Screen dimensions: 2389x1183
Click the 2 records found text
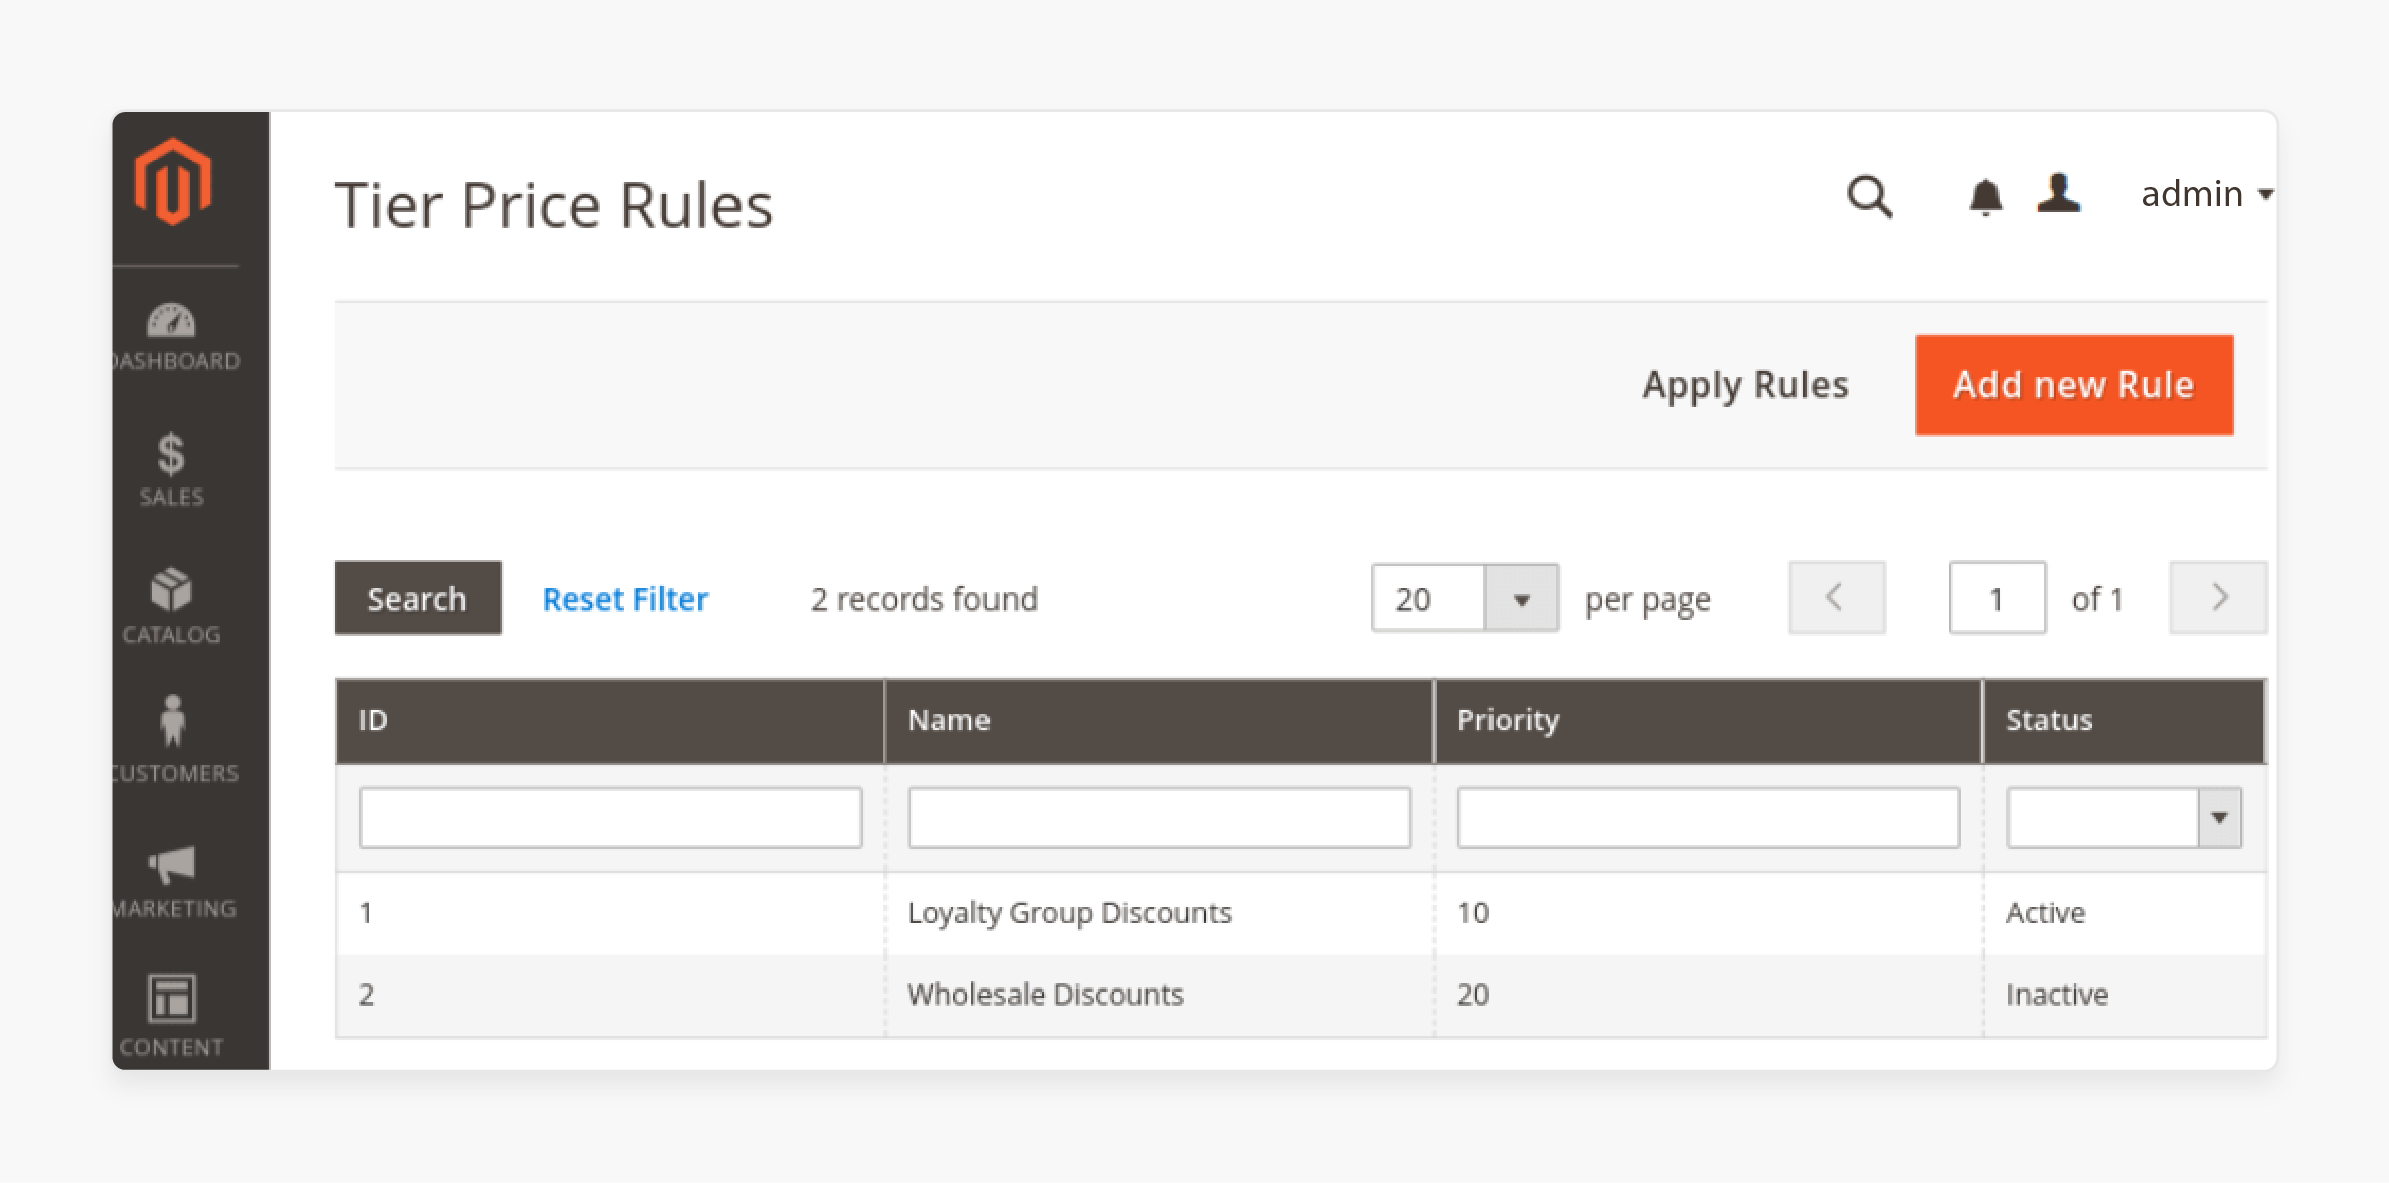pyautogui.click(x=924, y=599)
